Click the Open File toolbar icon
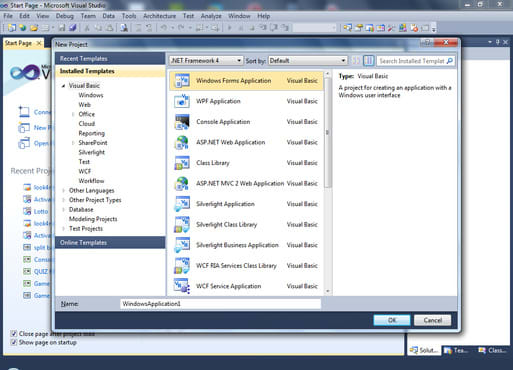Image resolution: width=513 pixels, height=370 pixels. pos(34,28)
